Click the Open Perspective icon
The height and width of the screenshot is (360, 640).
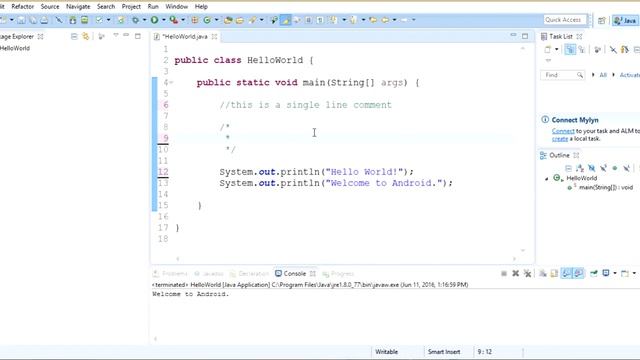click(x=602, y=20)
